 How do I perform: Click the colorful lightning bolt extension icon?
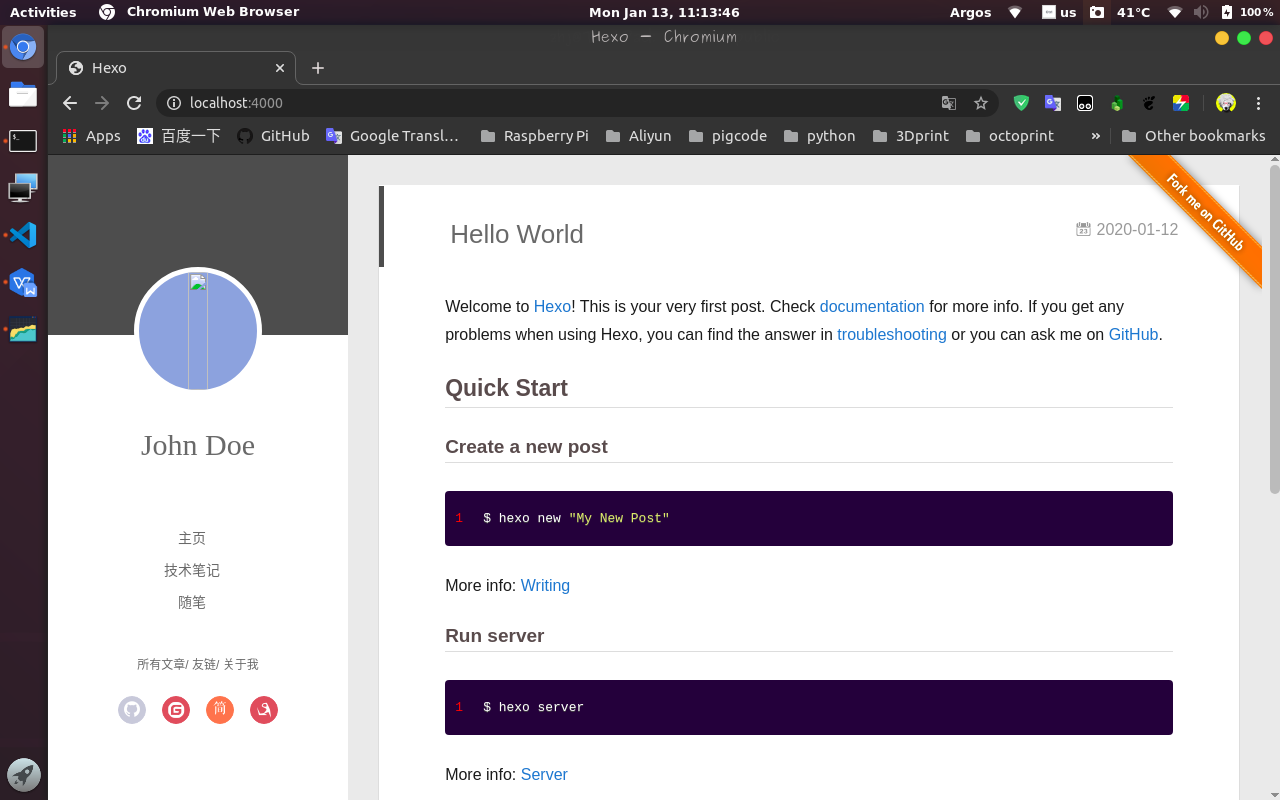coord(1181,103)
